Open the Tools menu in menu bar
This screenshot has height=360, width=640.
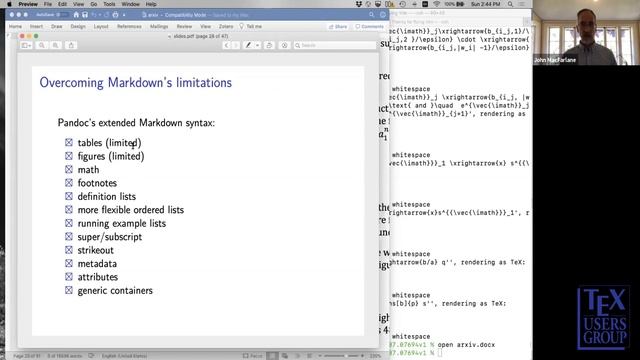(109, 4)
